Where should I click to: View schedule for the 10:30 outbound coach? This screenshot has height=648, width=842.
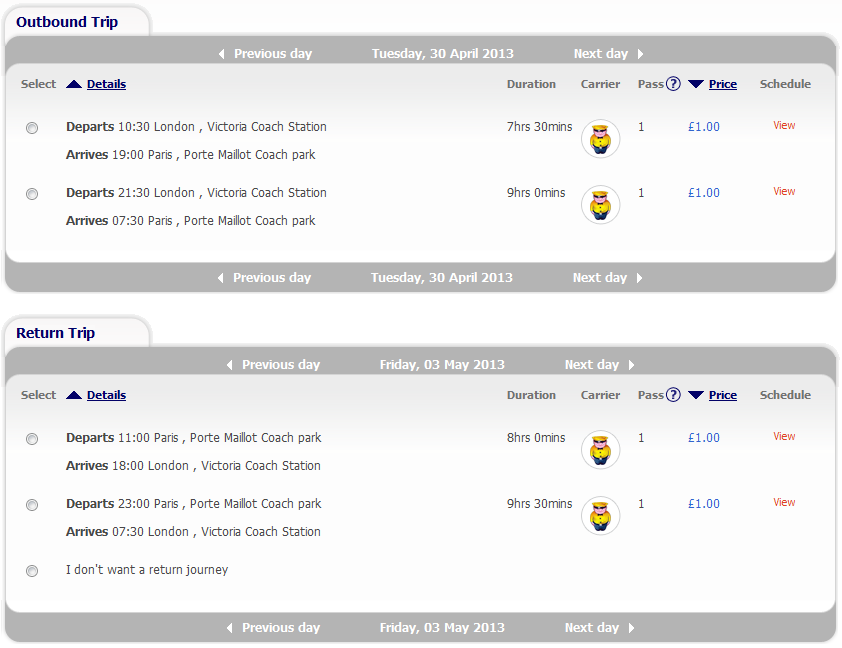784,126
